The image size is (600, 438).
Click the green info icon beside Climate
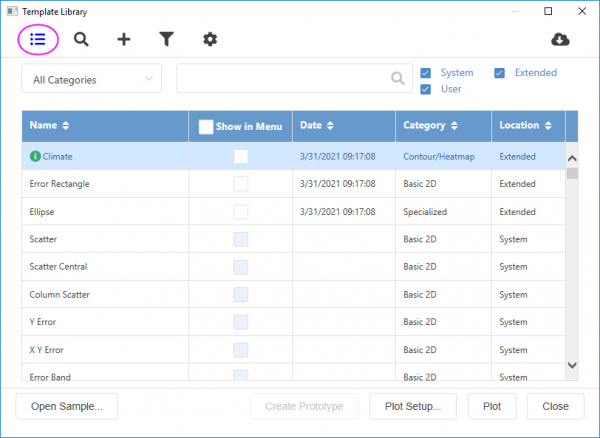tap(35, 157)
